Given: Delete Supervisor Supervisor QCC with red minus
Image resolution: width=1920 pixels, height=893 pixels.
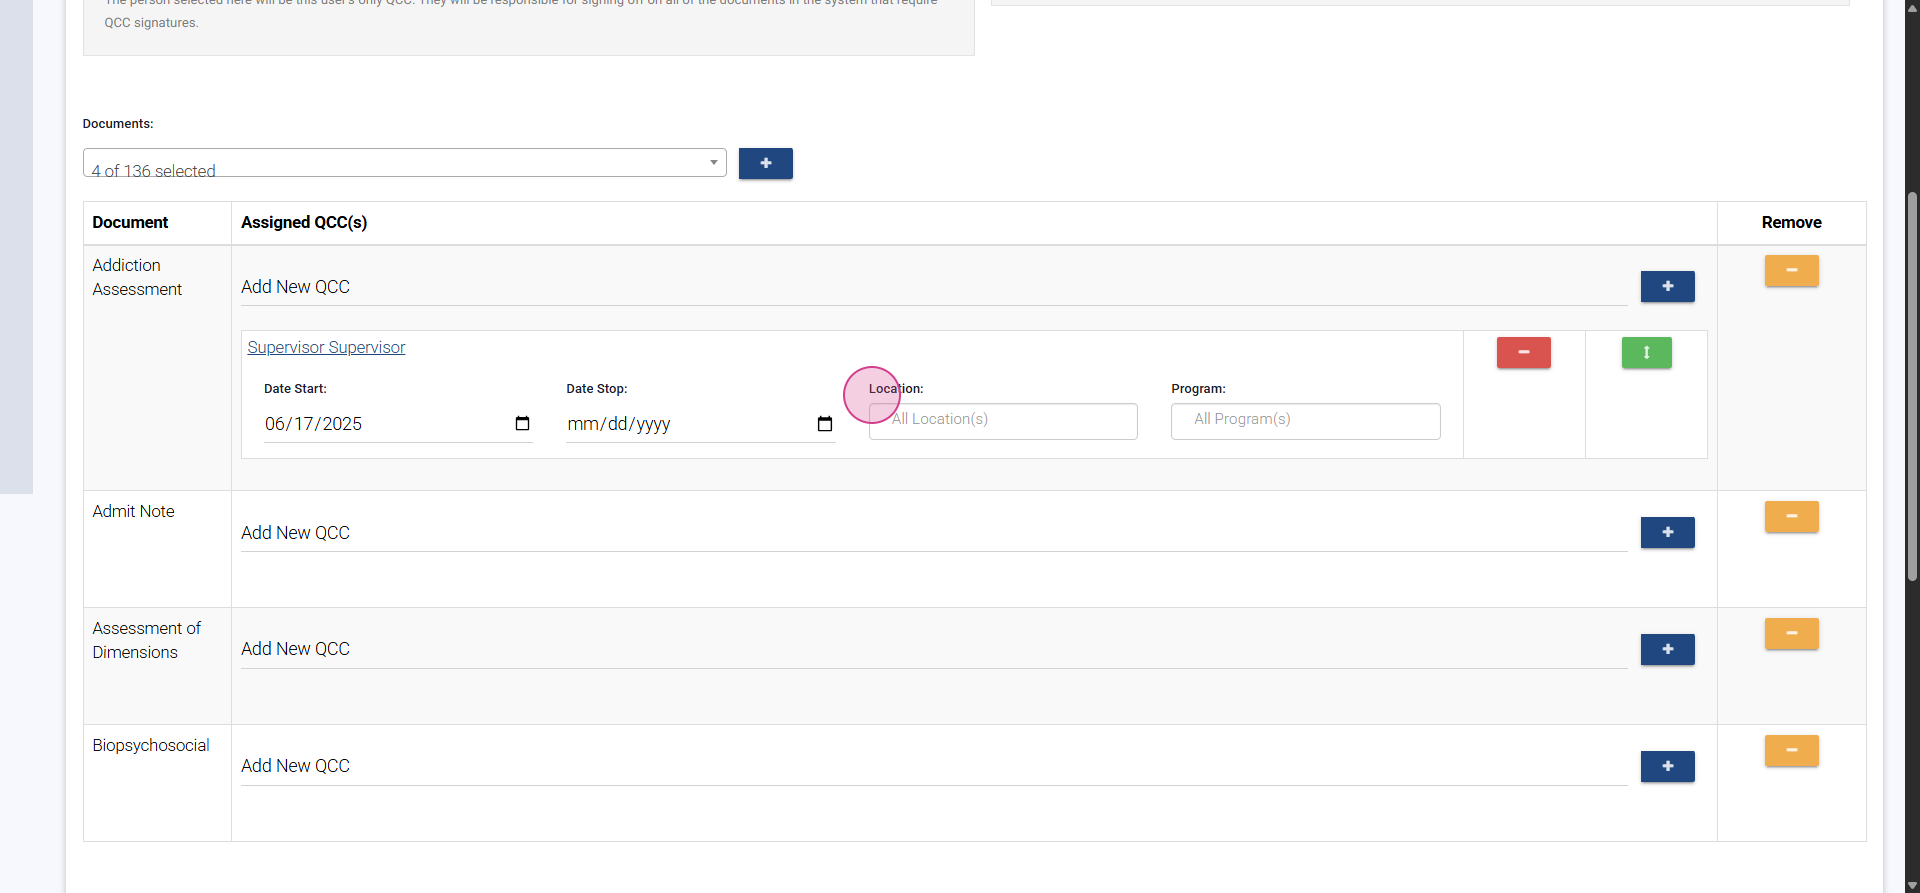Looking at the screenshot, I should 1523,353.
